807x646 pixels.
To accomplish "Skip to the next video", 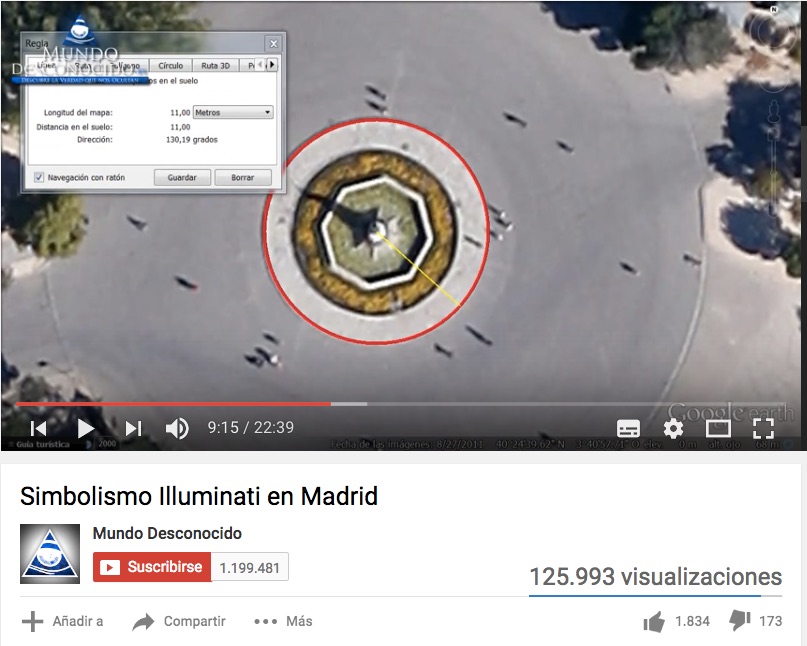I will [133, 428].
